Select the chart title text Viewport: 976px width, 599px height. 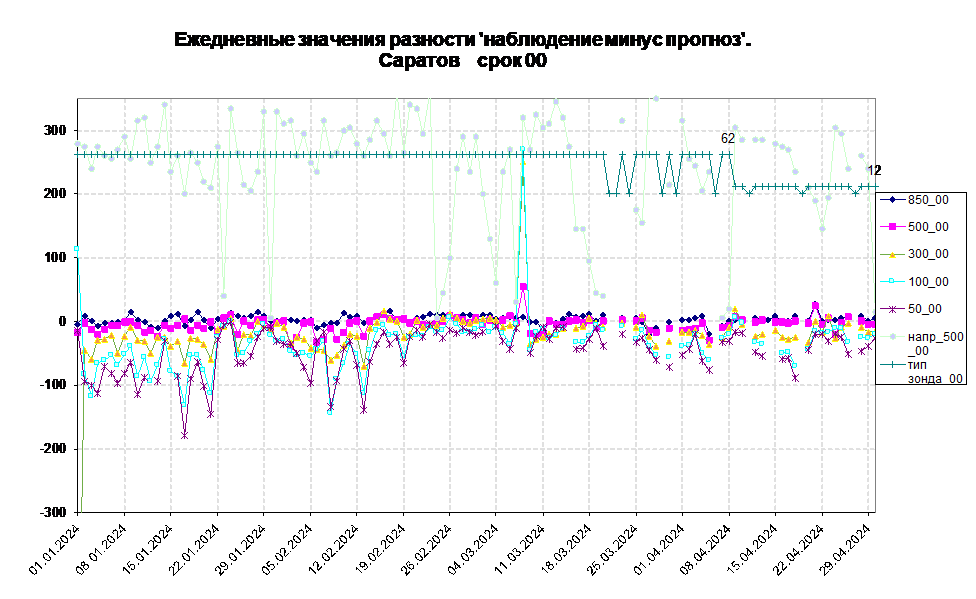462,50
